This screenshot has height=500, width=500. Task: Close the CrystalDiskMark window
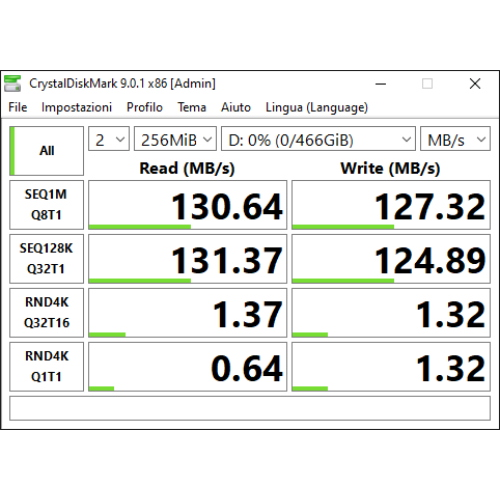coord(475,84)
